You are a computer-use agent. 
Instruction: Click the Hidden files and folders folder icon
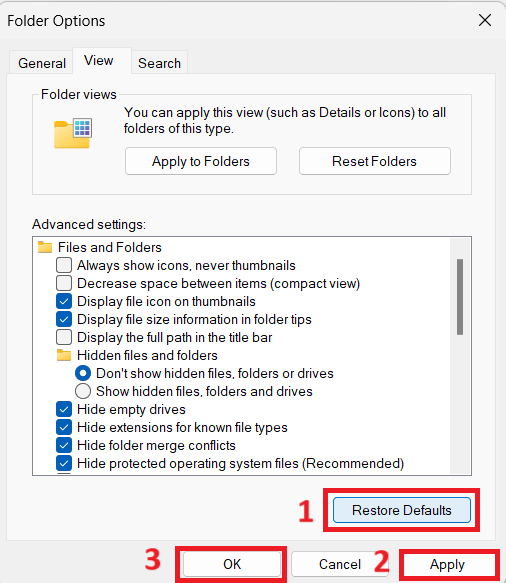tap(64, 355)
